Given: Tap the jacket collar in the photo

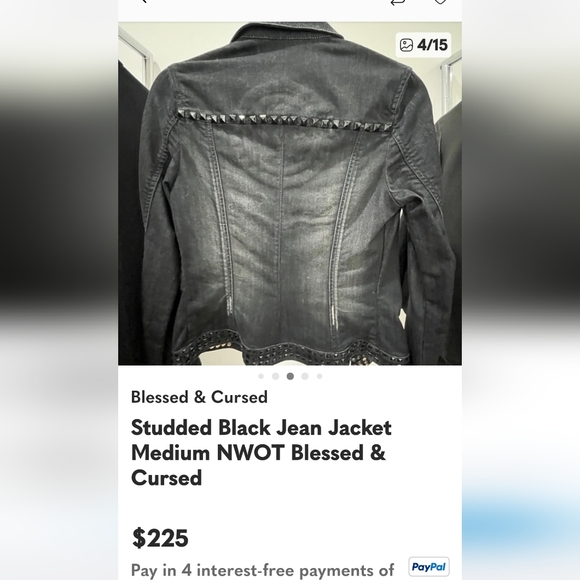Looking at the screenshot, I should coord(288,33).
